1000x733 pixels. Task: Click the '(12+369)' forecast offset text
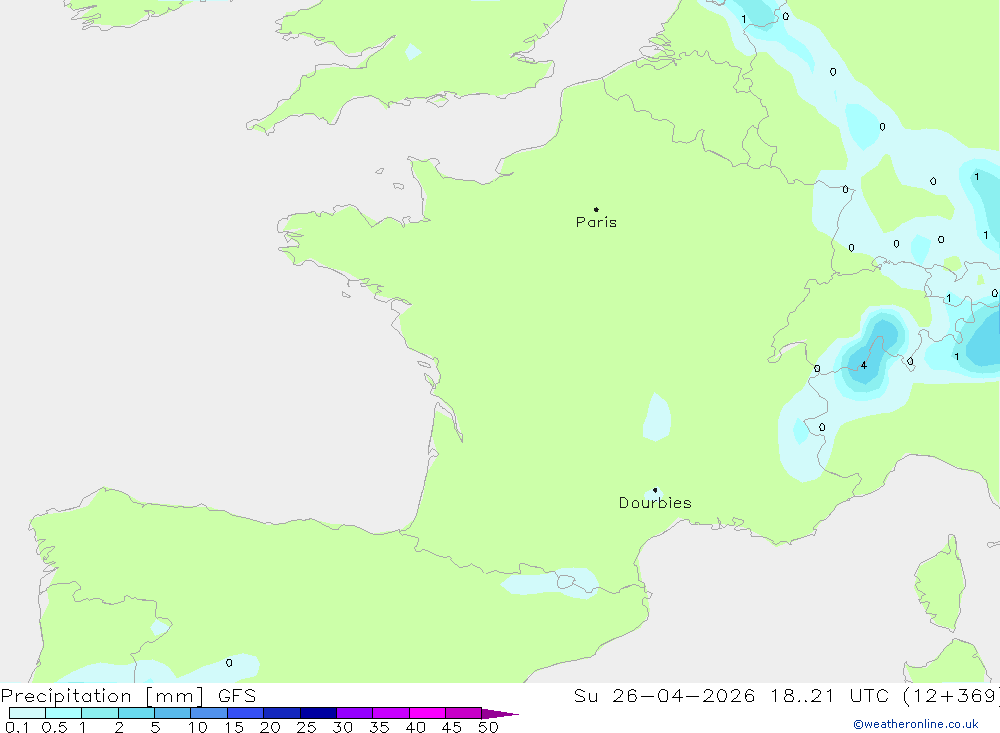pos(951,695)
